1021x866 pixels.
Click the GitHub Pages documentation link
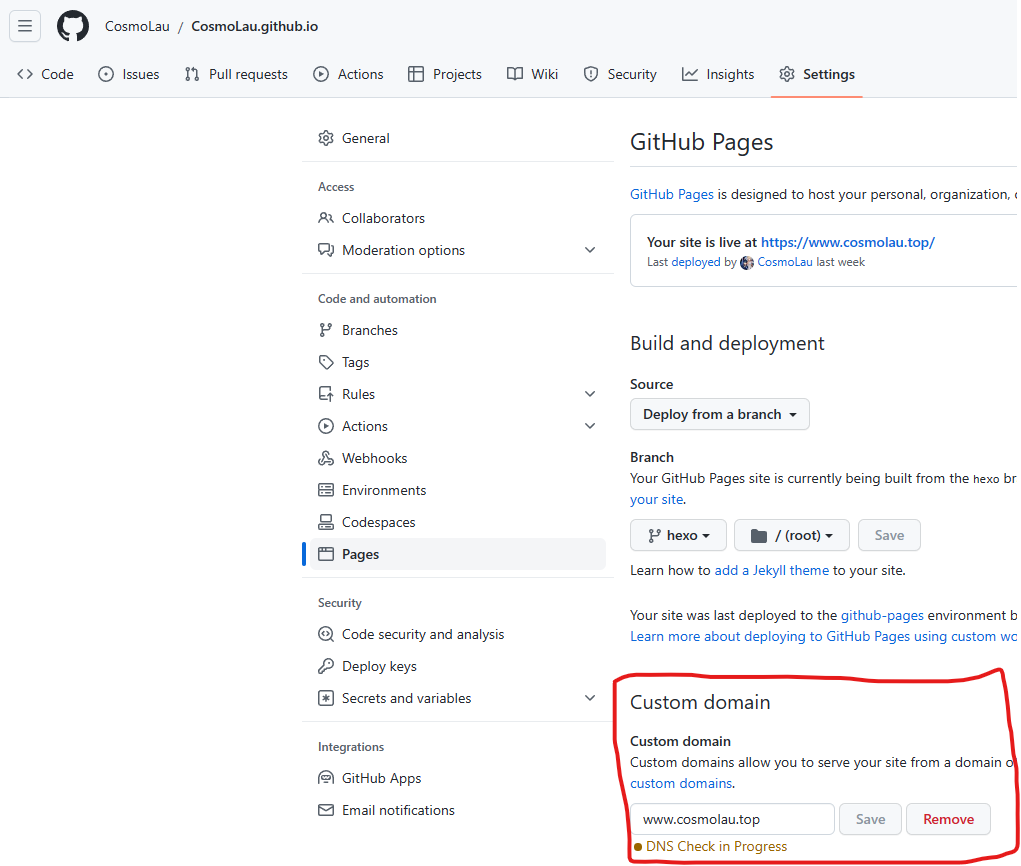coord(671,194)
